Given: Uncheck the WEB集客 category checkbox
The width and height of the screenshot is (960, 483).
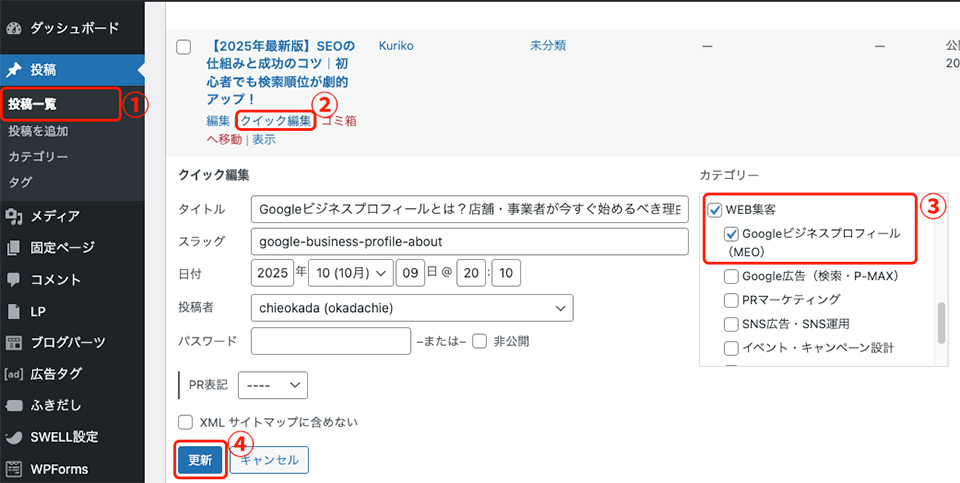Looking at the screenshot, I should (714, 210).
